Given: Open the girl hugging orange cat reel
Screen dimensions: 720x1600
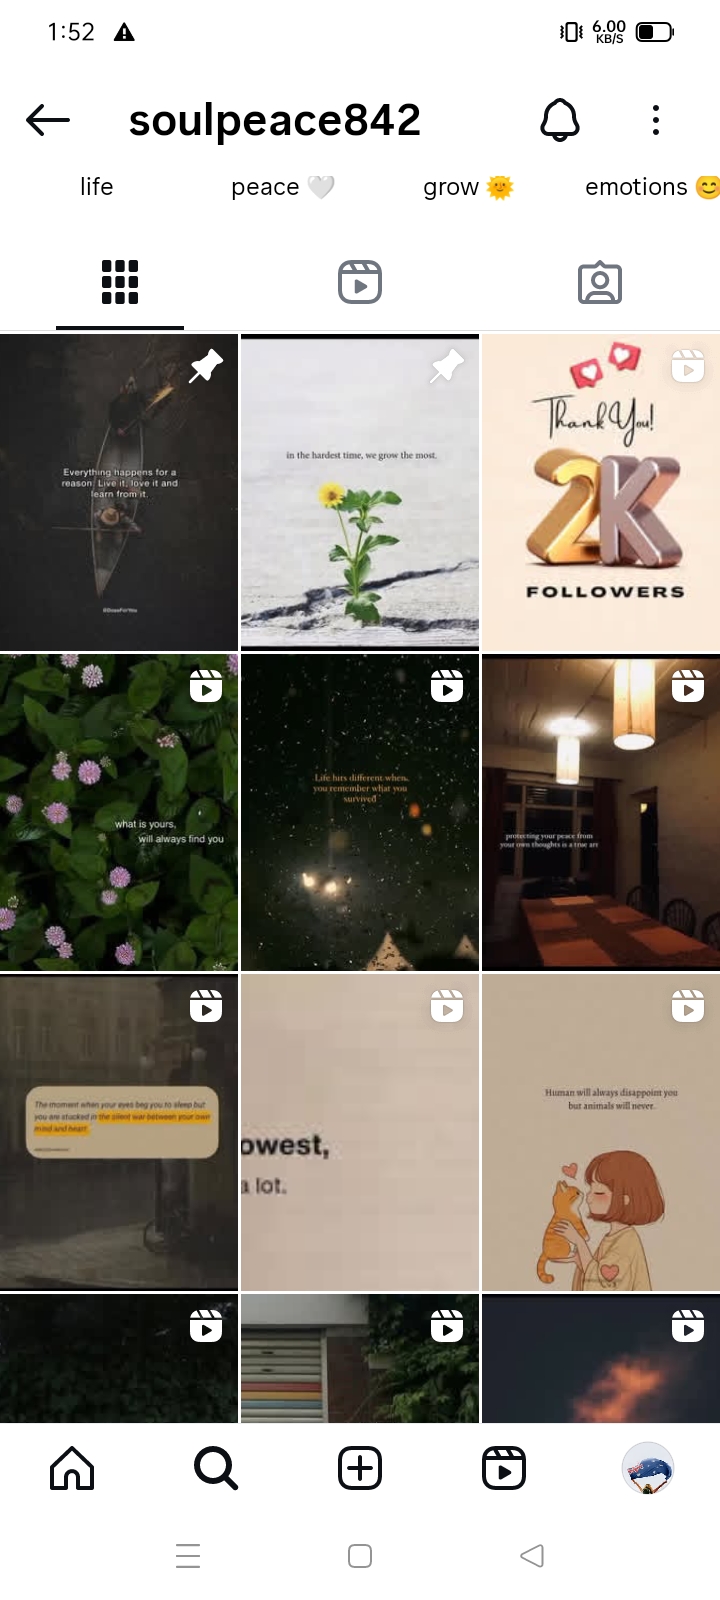Looking at the screenshot, I should tap(601, 1133).
